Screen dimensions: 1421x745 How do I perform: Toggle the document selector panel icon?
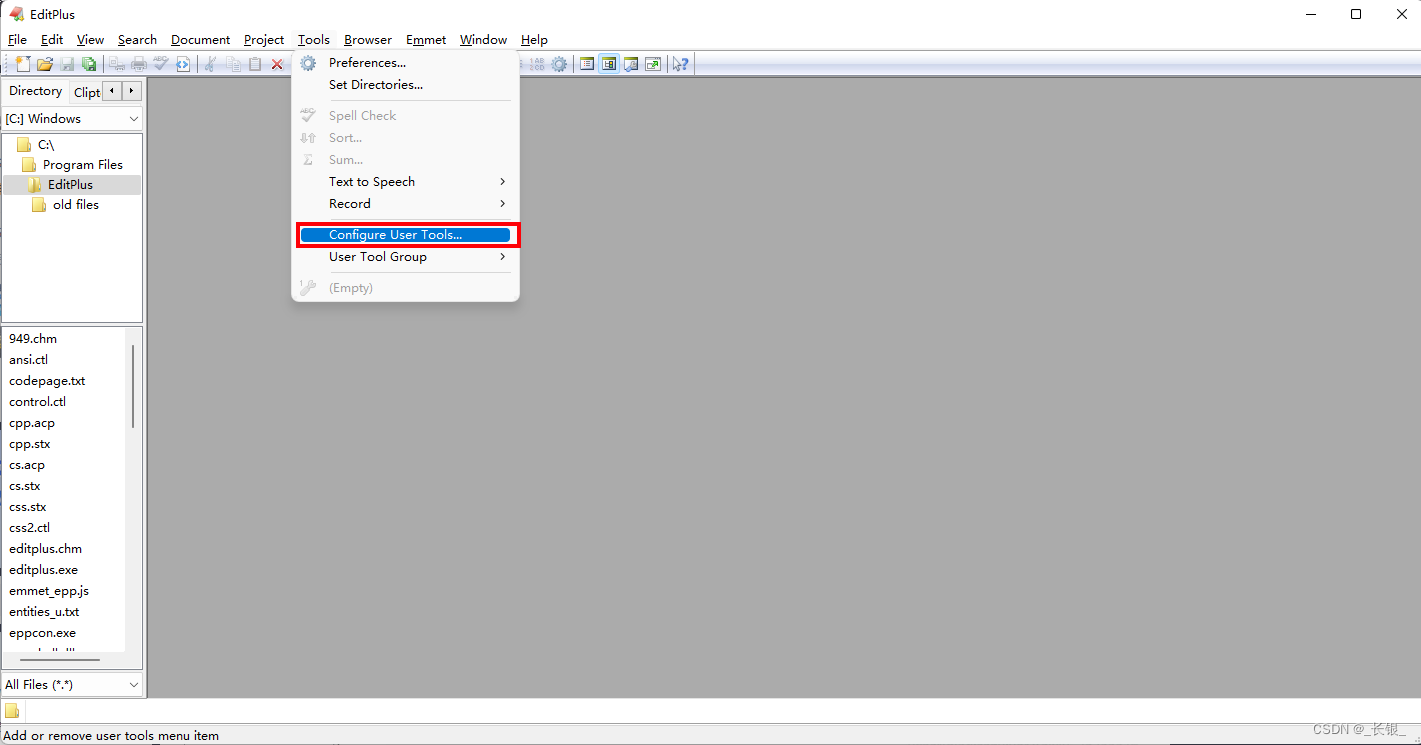tap(587, 63)
